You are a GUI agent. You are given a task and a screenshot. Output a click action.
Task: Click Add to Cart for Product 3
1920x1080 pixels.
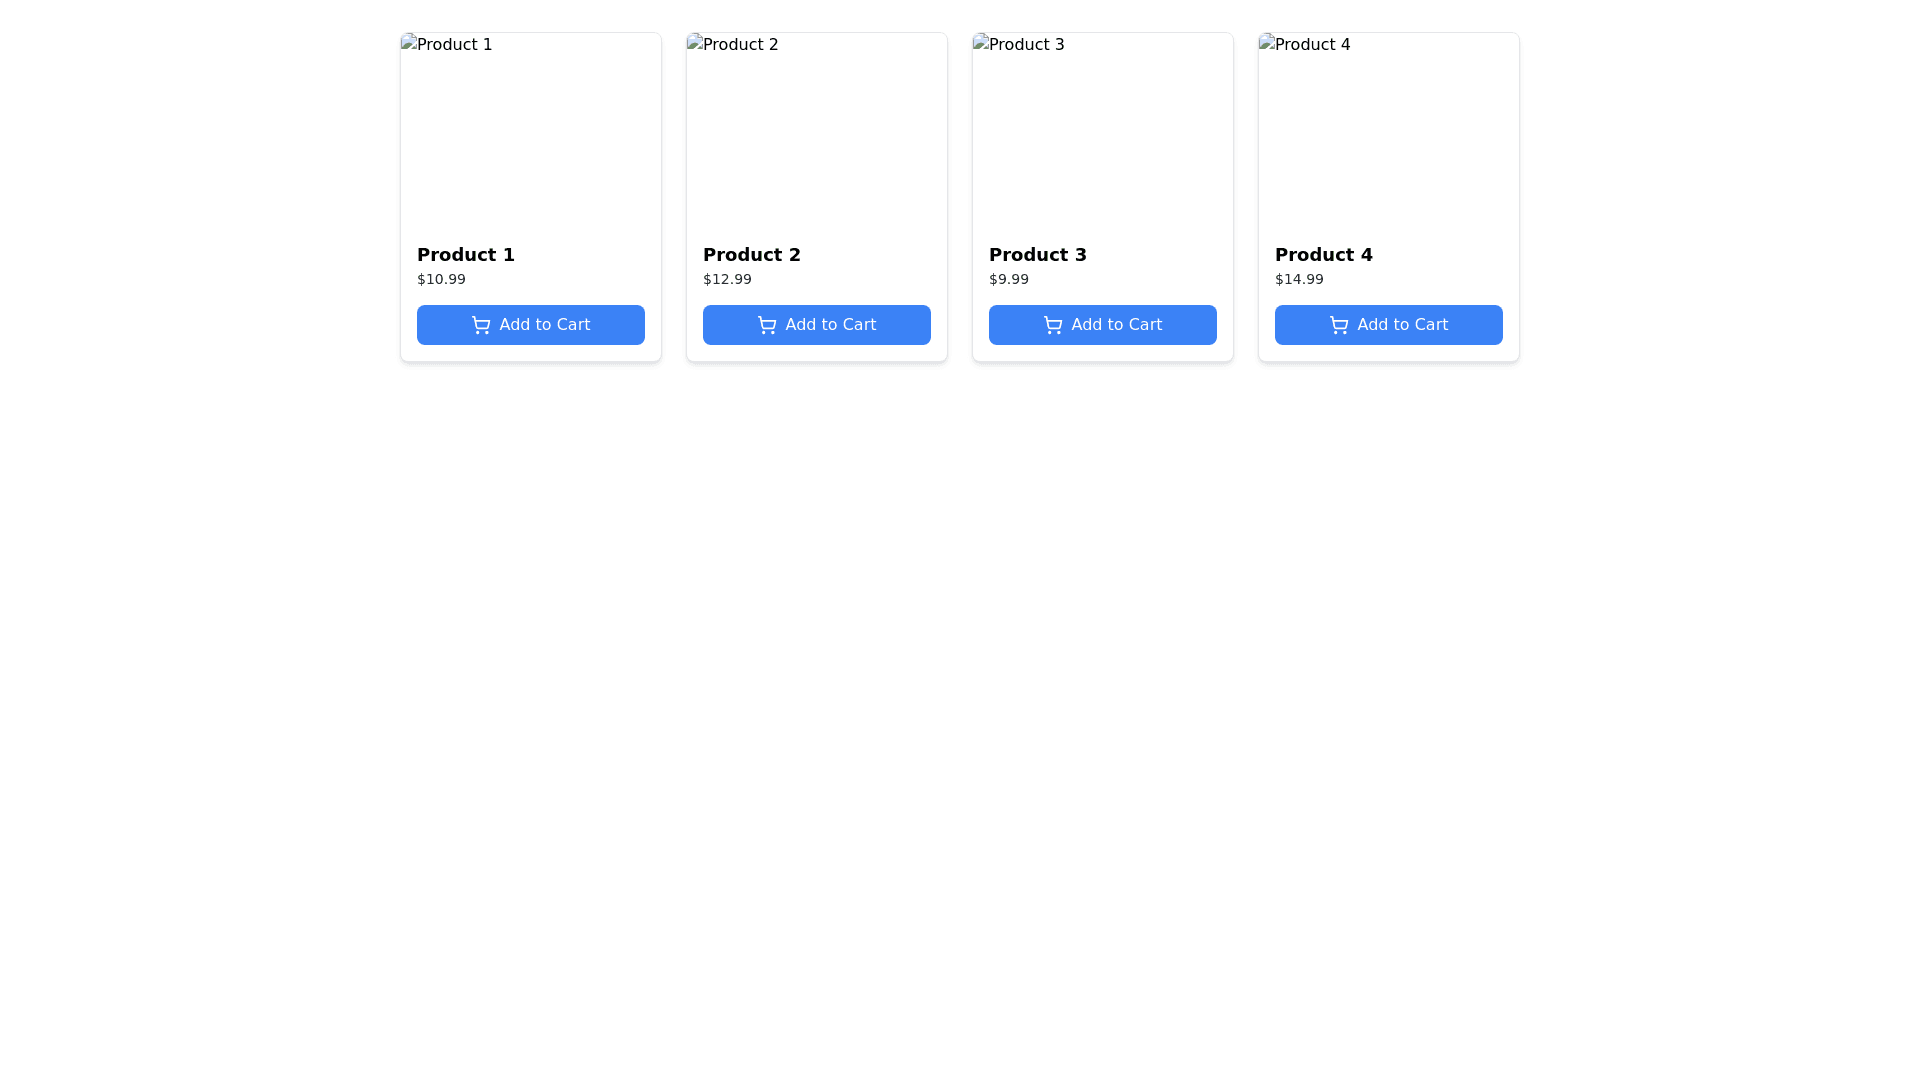(x=1102, y=325)
